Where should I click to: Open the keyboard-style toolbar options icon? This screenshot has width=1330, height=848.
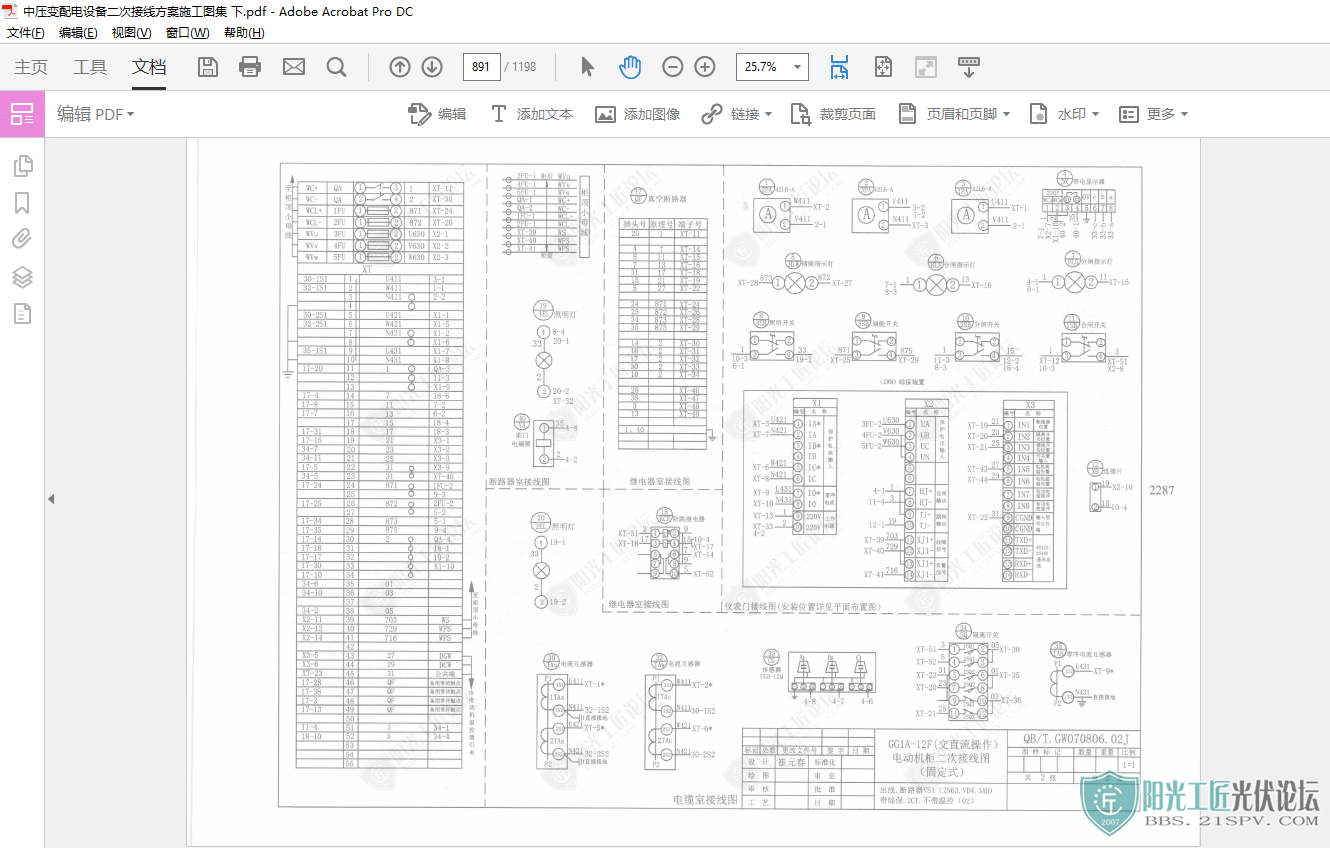(x=969, y=67)
